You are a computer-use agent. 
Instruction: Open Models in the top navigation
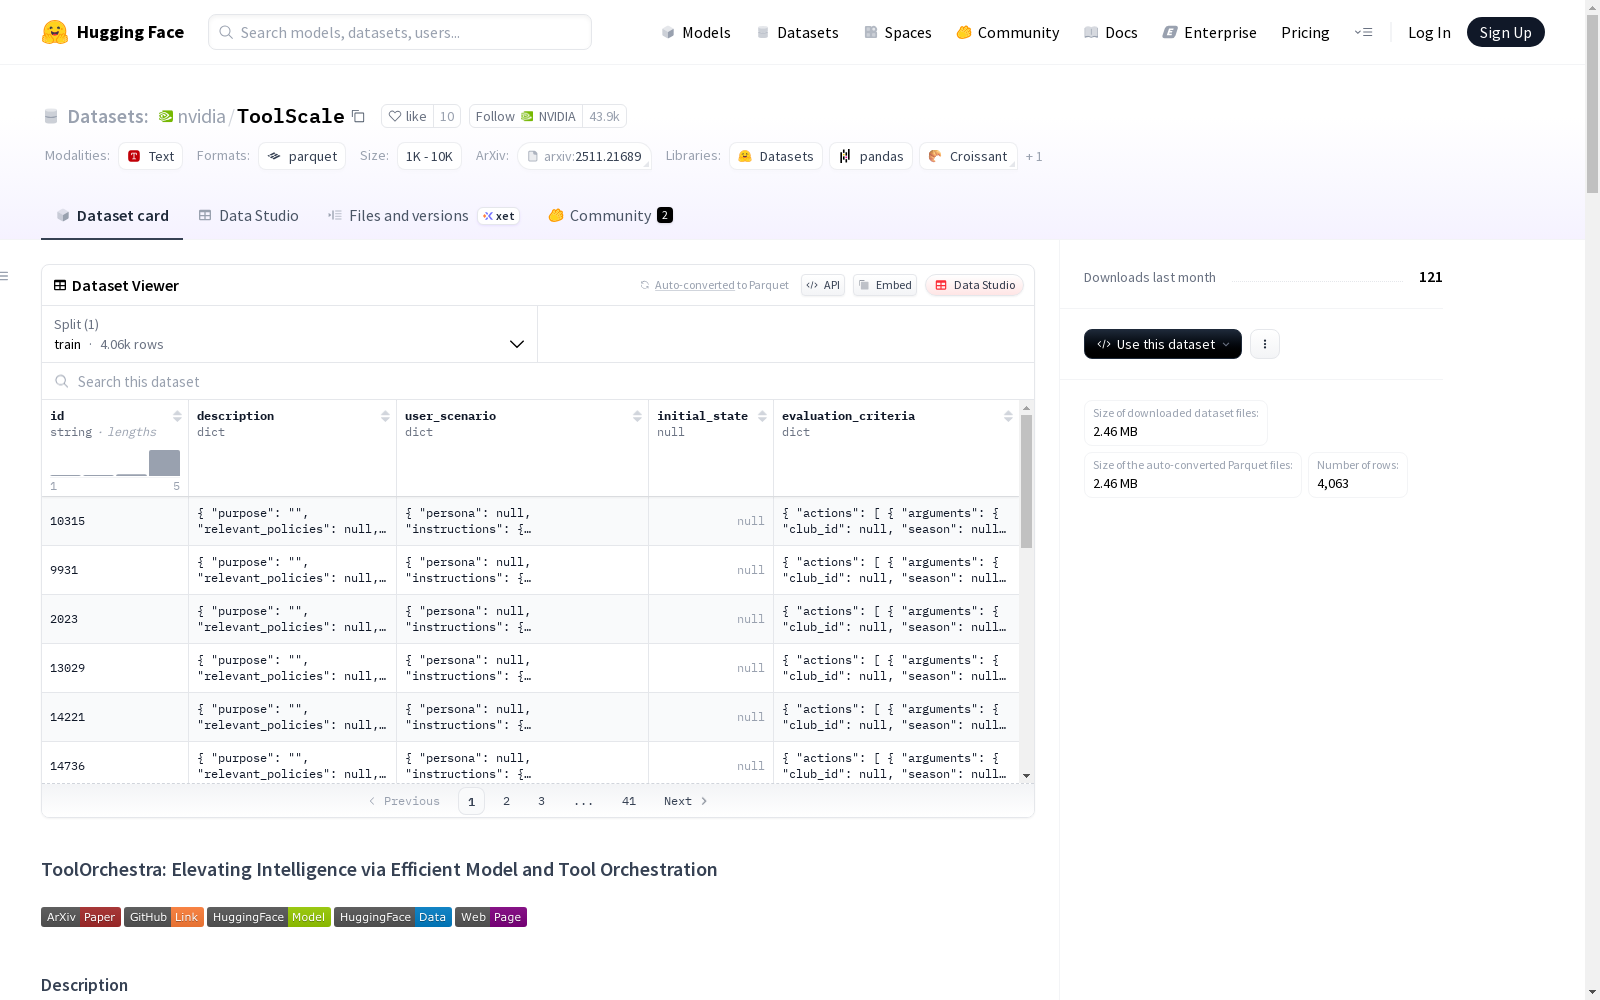coord(696,32)
